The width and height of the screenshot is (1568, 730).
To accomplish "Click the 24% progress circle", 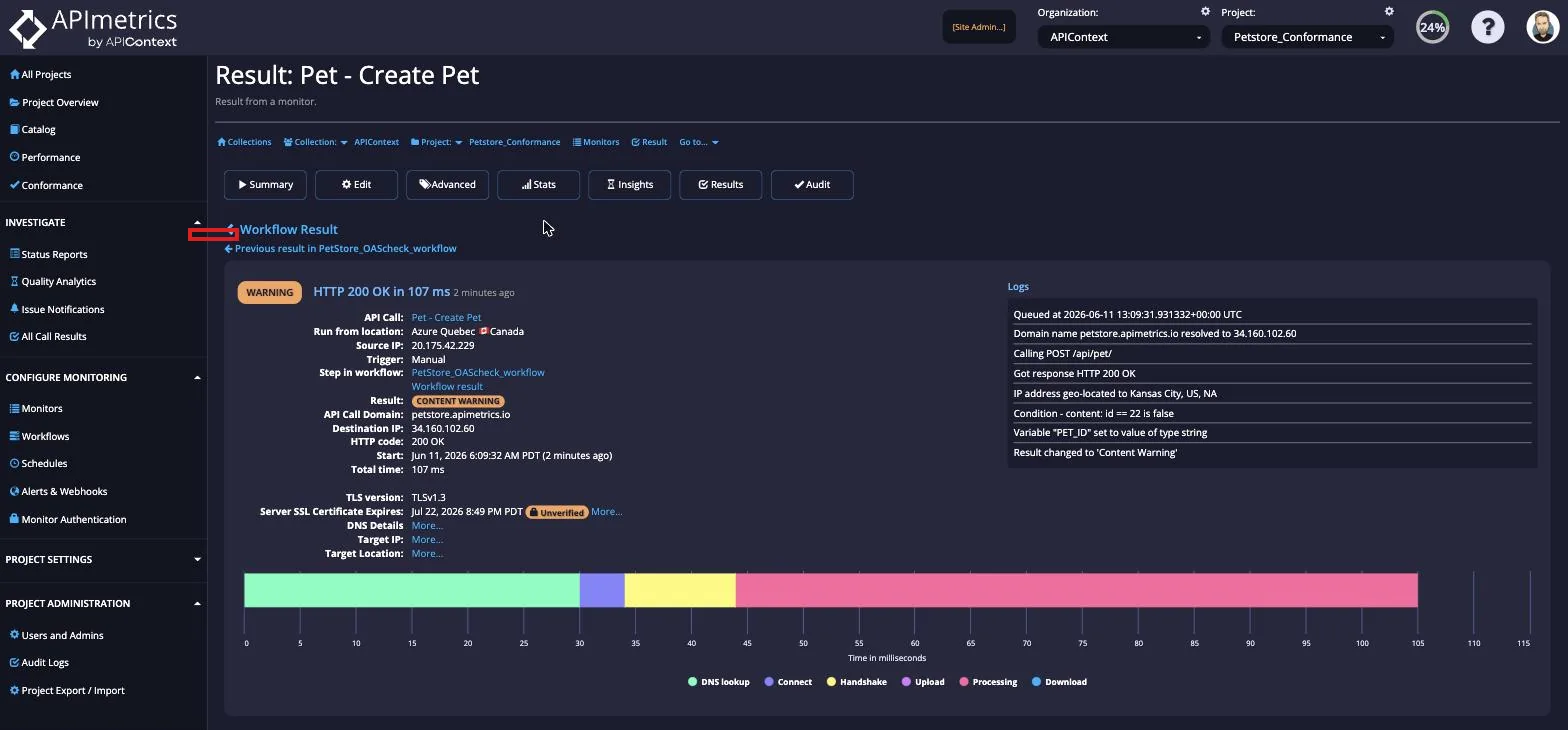I will click(1432, 27).
